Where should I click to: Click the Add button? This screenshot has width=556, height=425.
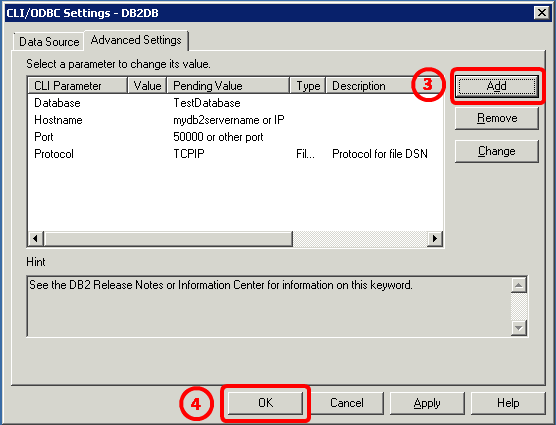coord(496,86)
